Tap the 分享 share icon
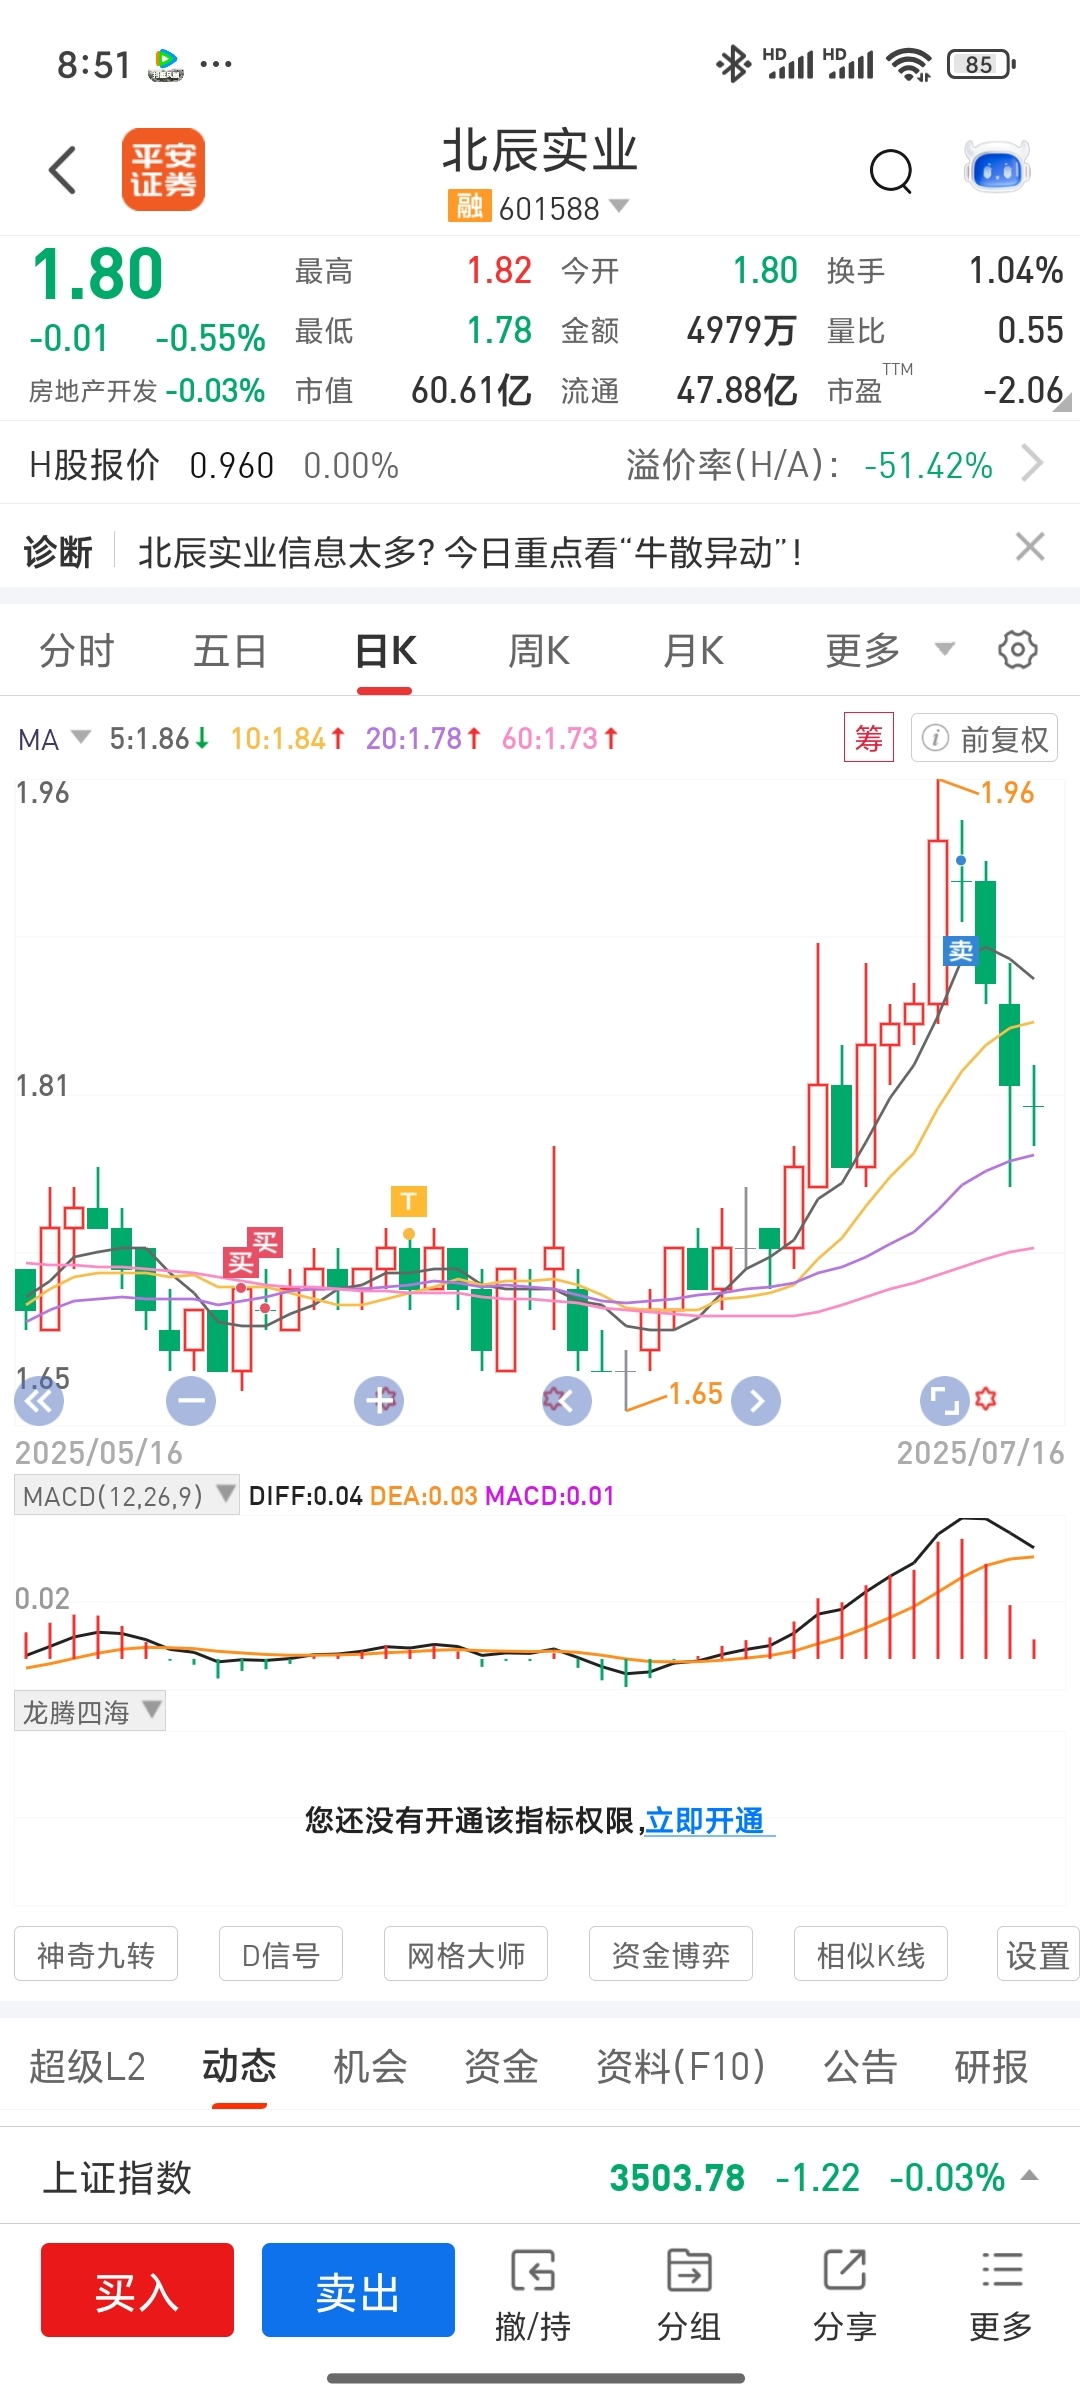This screenshot has width=1080, height=2400. tap(845, 2296)
